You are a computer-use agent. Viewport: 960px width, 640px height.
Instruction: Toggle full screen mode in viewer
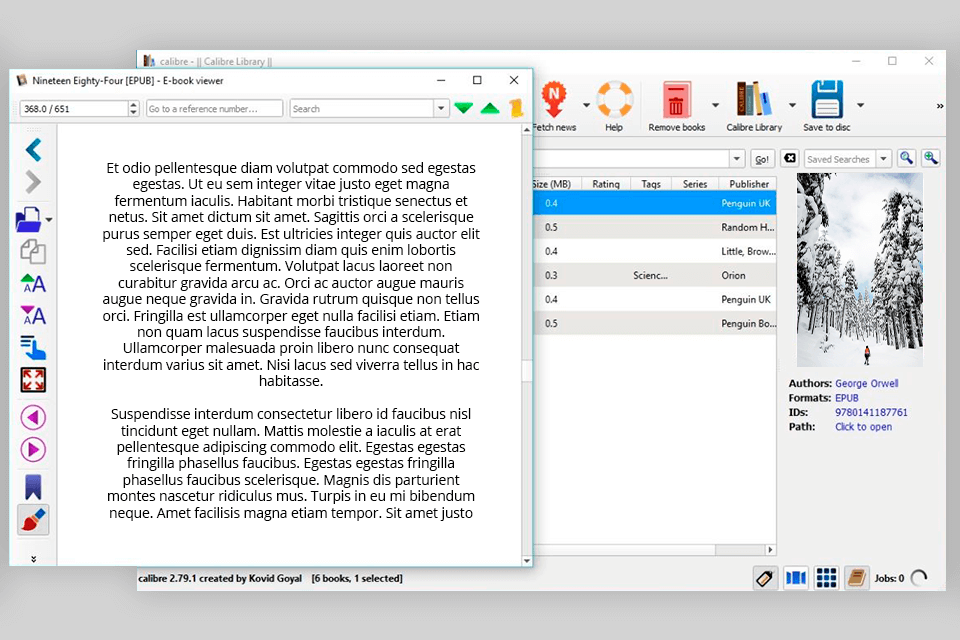pyautogui.click(x=33, y=380)
